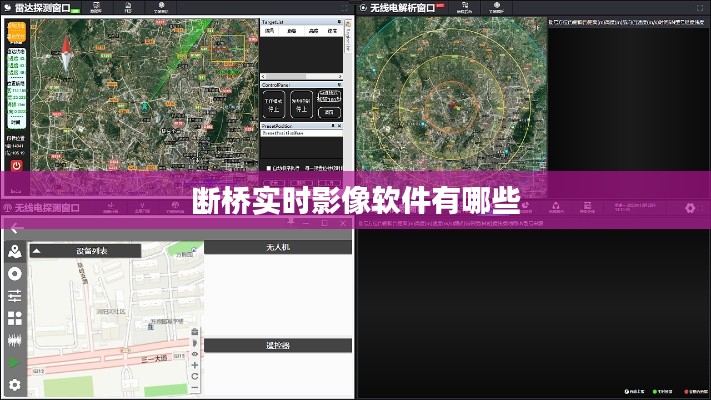The image size is (711, 400).
Task: Click the PresetPosition list name header
Action: [x=302, y=133]
